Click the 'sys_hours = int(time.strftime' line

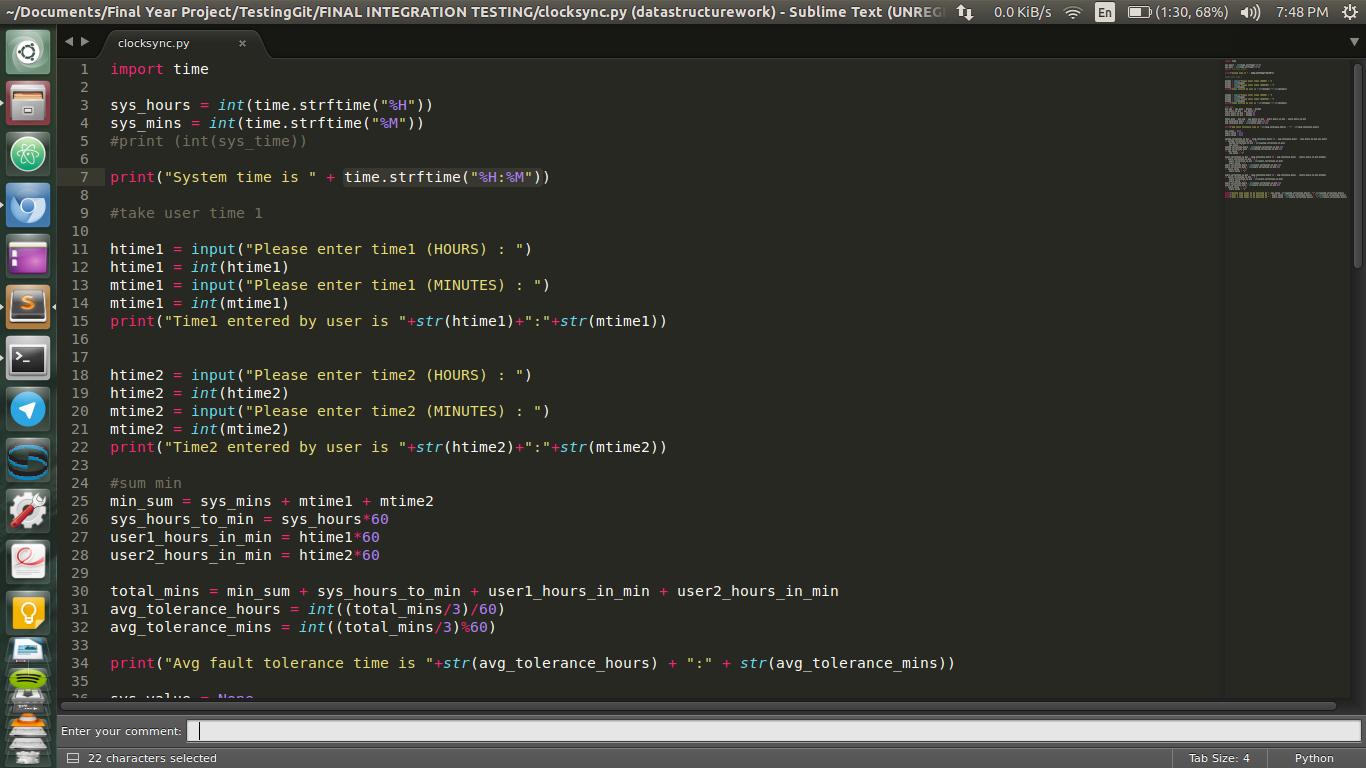[271, 105]
